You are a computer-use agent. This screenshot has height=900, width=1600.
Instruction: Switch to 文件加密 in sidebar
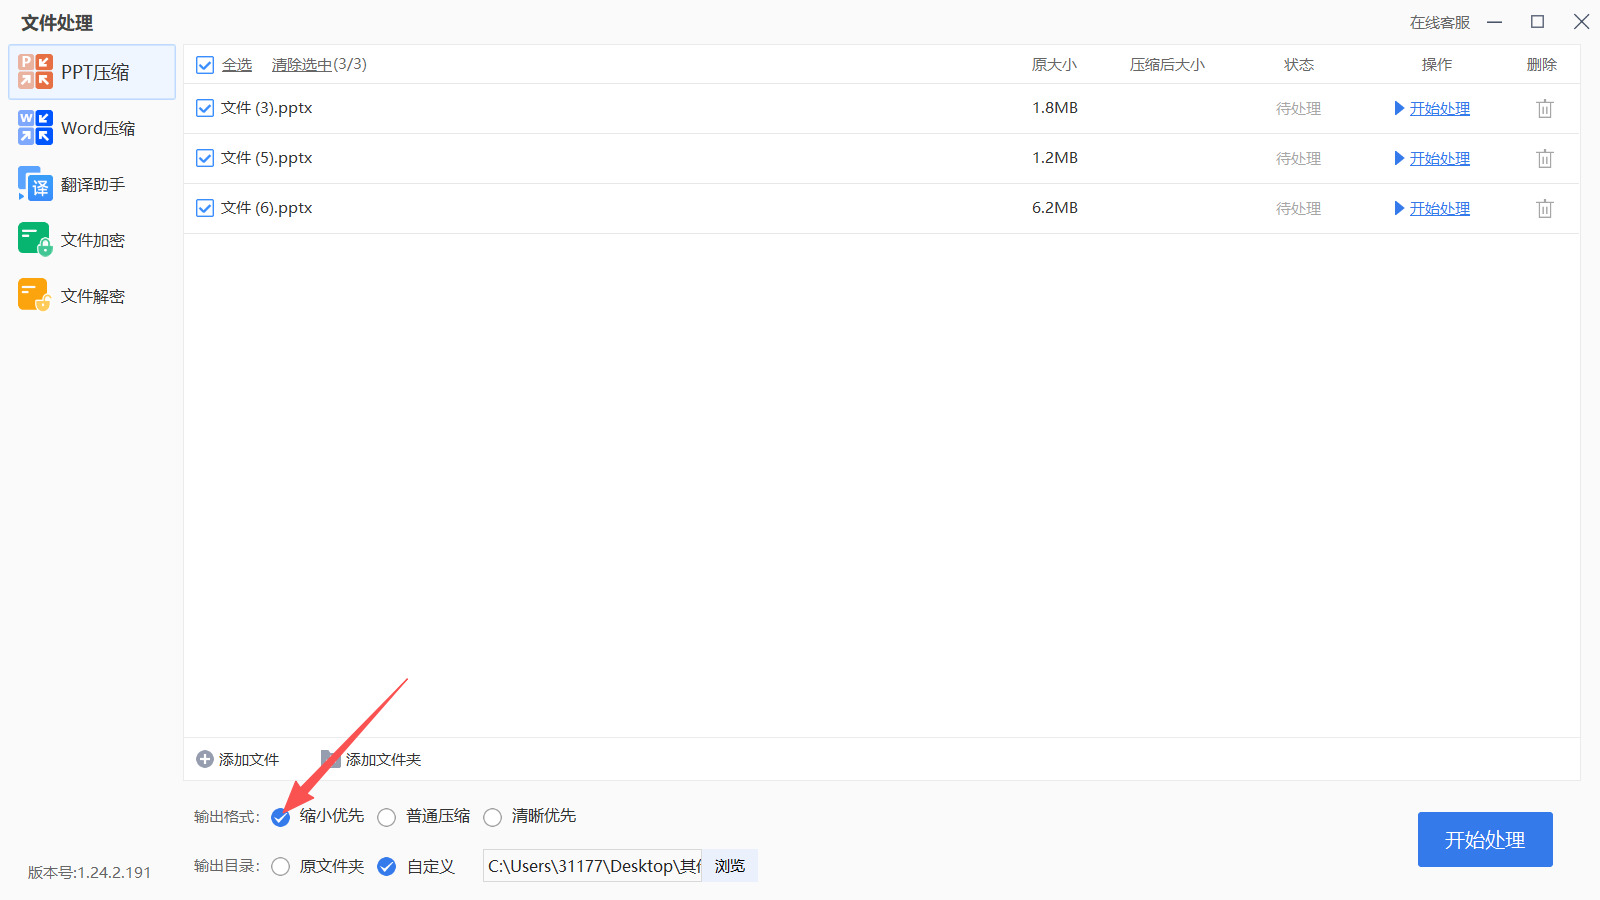click(92, 240)
